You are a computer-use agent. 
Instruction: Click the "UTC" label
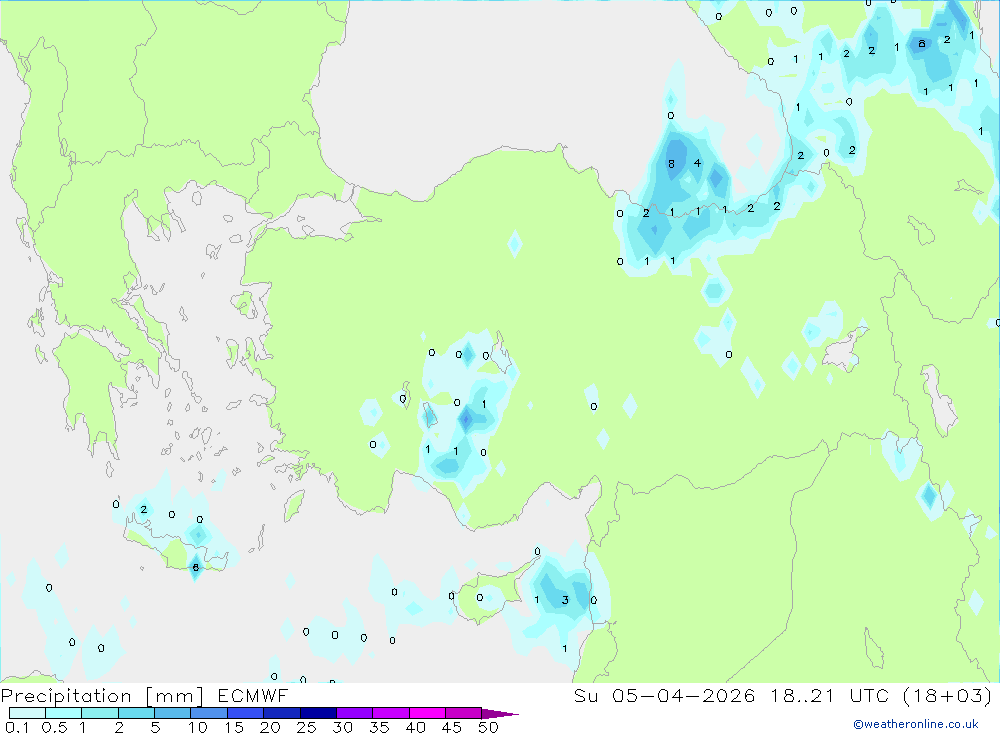869,695
